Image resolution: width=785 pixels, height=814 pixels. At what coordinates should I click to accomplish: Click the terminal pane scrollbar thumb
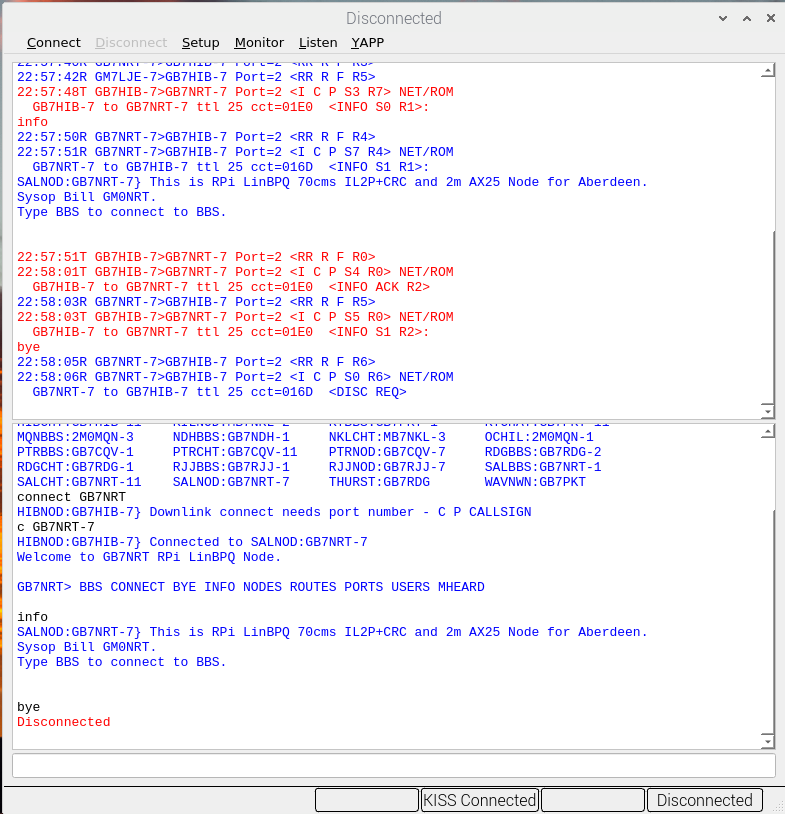[767, 620]
